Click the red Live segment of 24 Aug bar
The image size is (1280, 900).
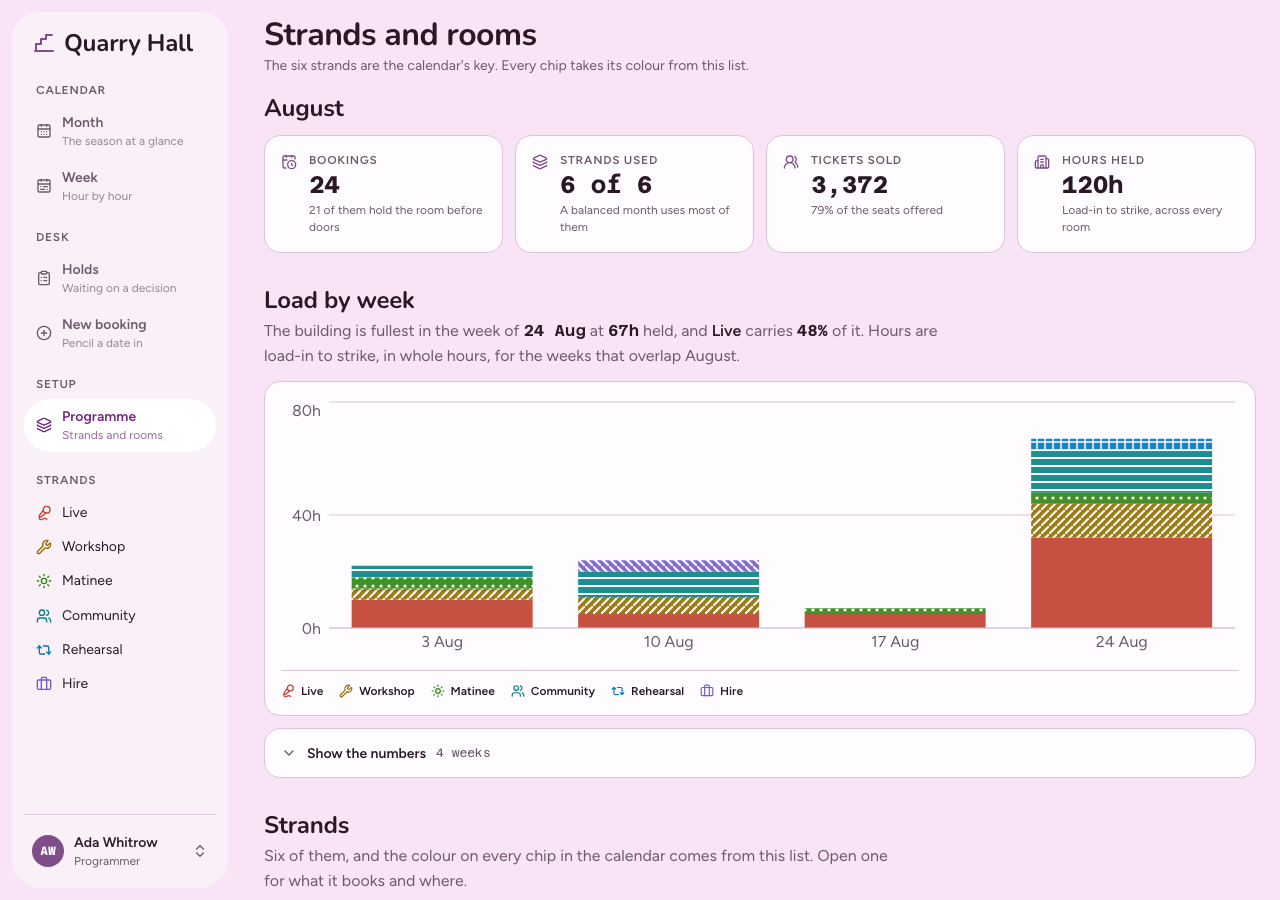(1121, 583)
